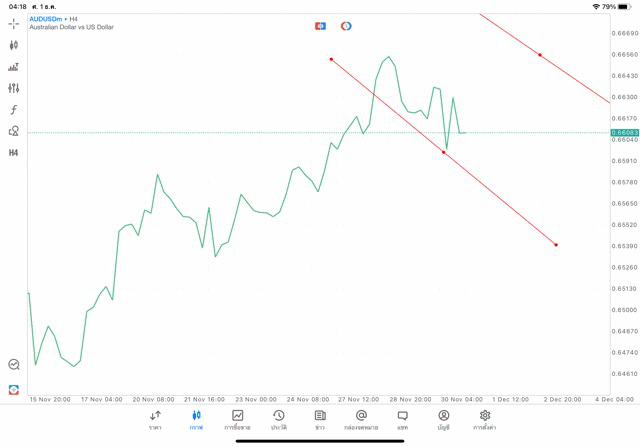Open the การตั้งค่า settings tab
This screenshot has width=640, height=447.
point(485,420)
